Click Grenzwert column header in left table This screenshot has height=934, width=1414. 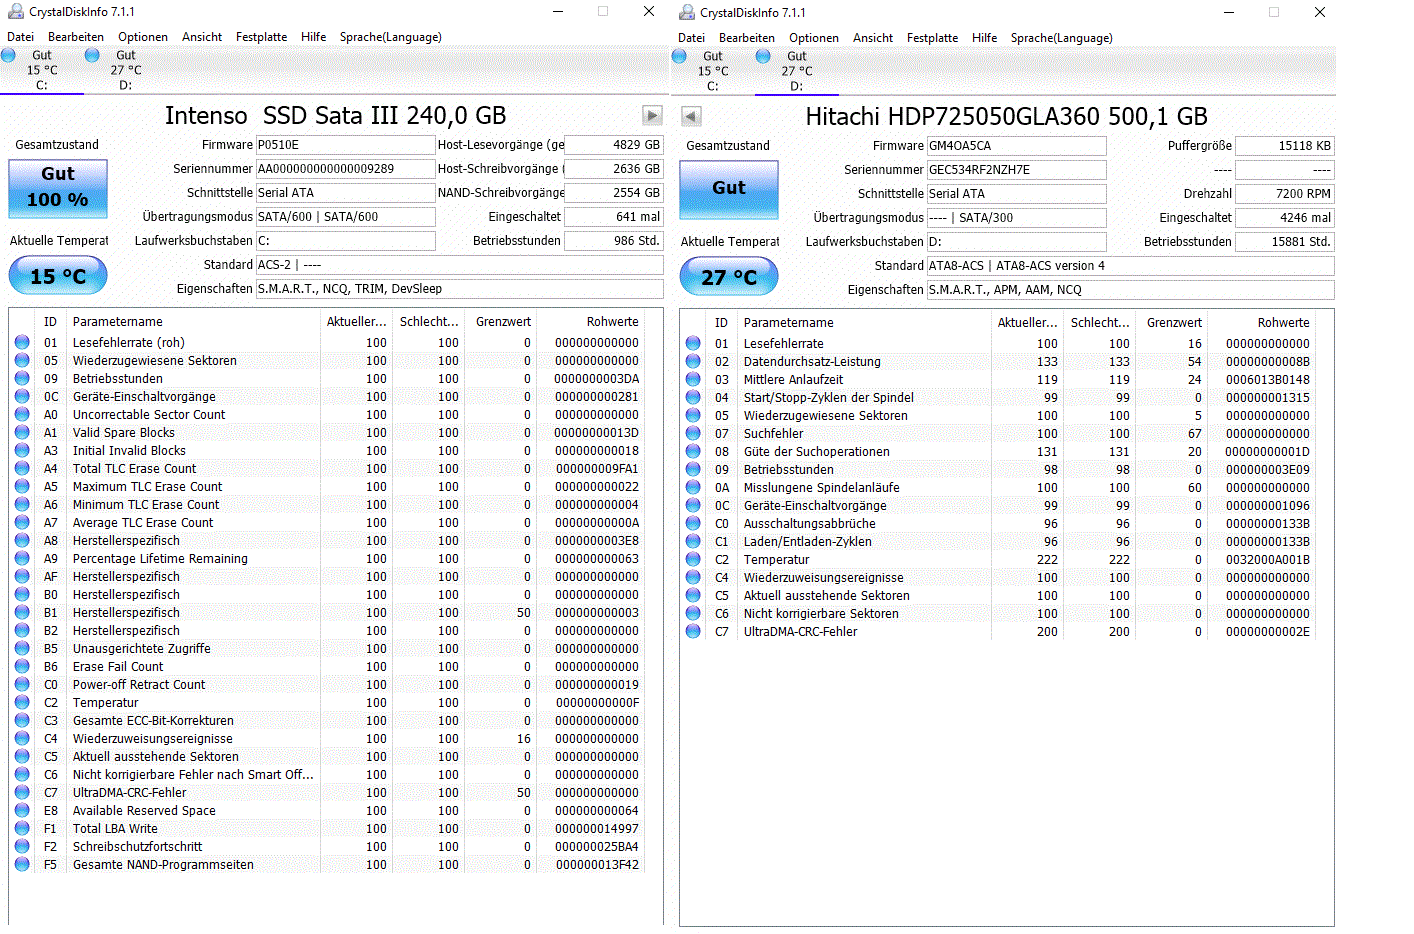click(502, 322)
